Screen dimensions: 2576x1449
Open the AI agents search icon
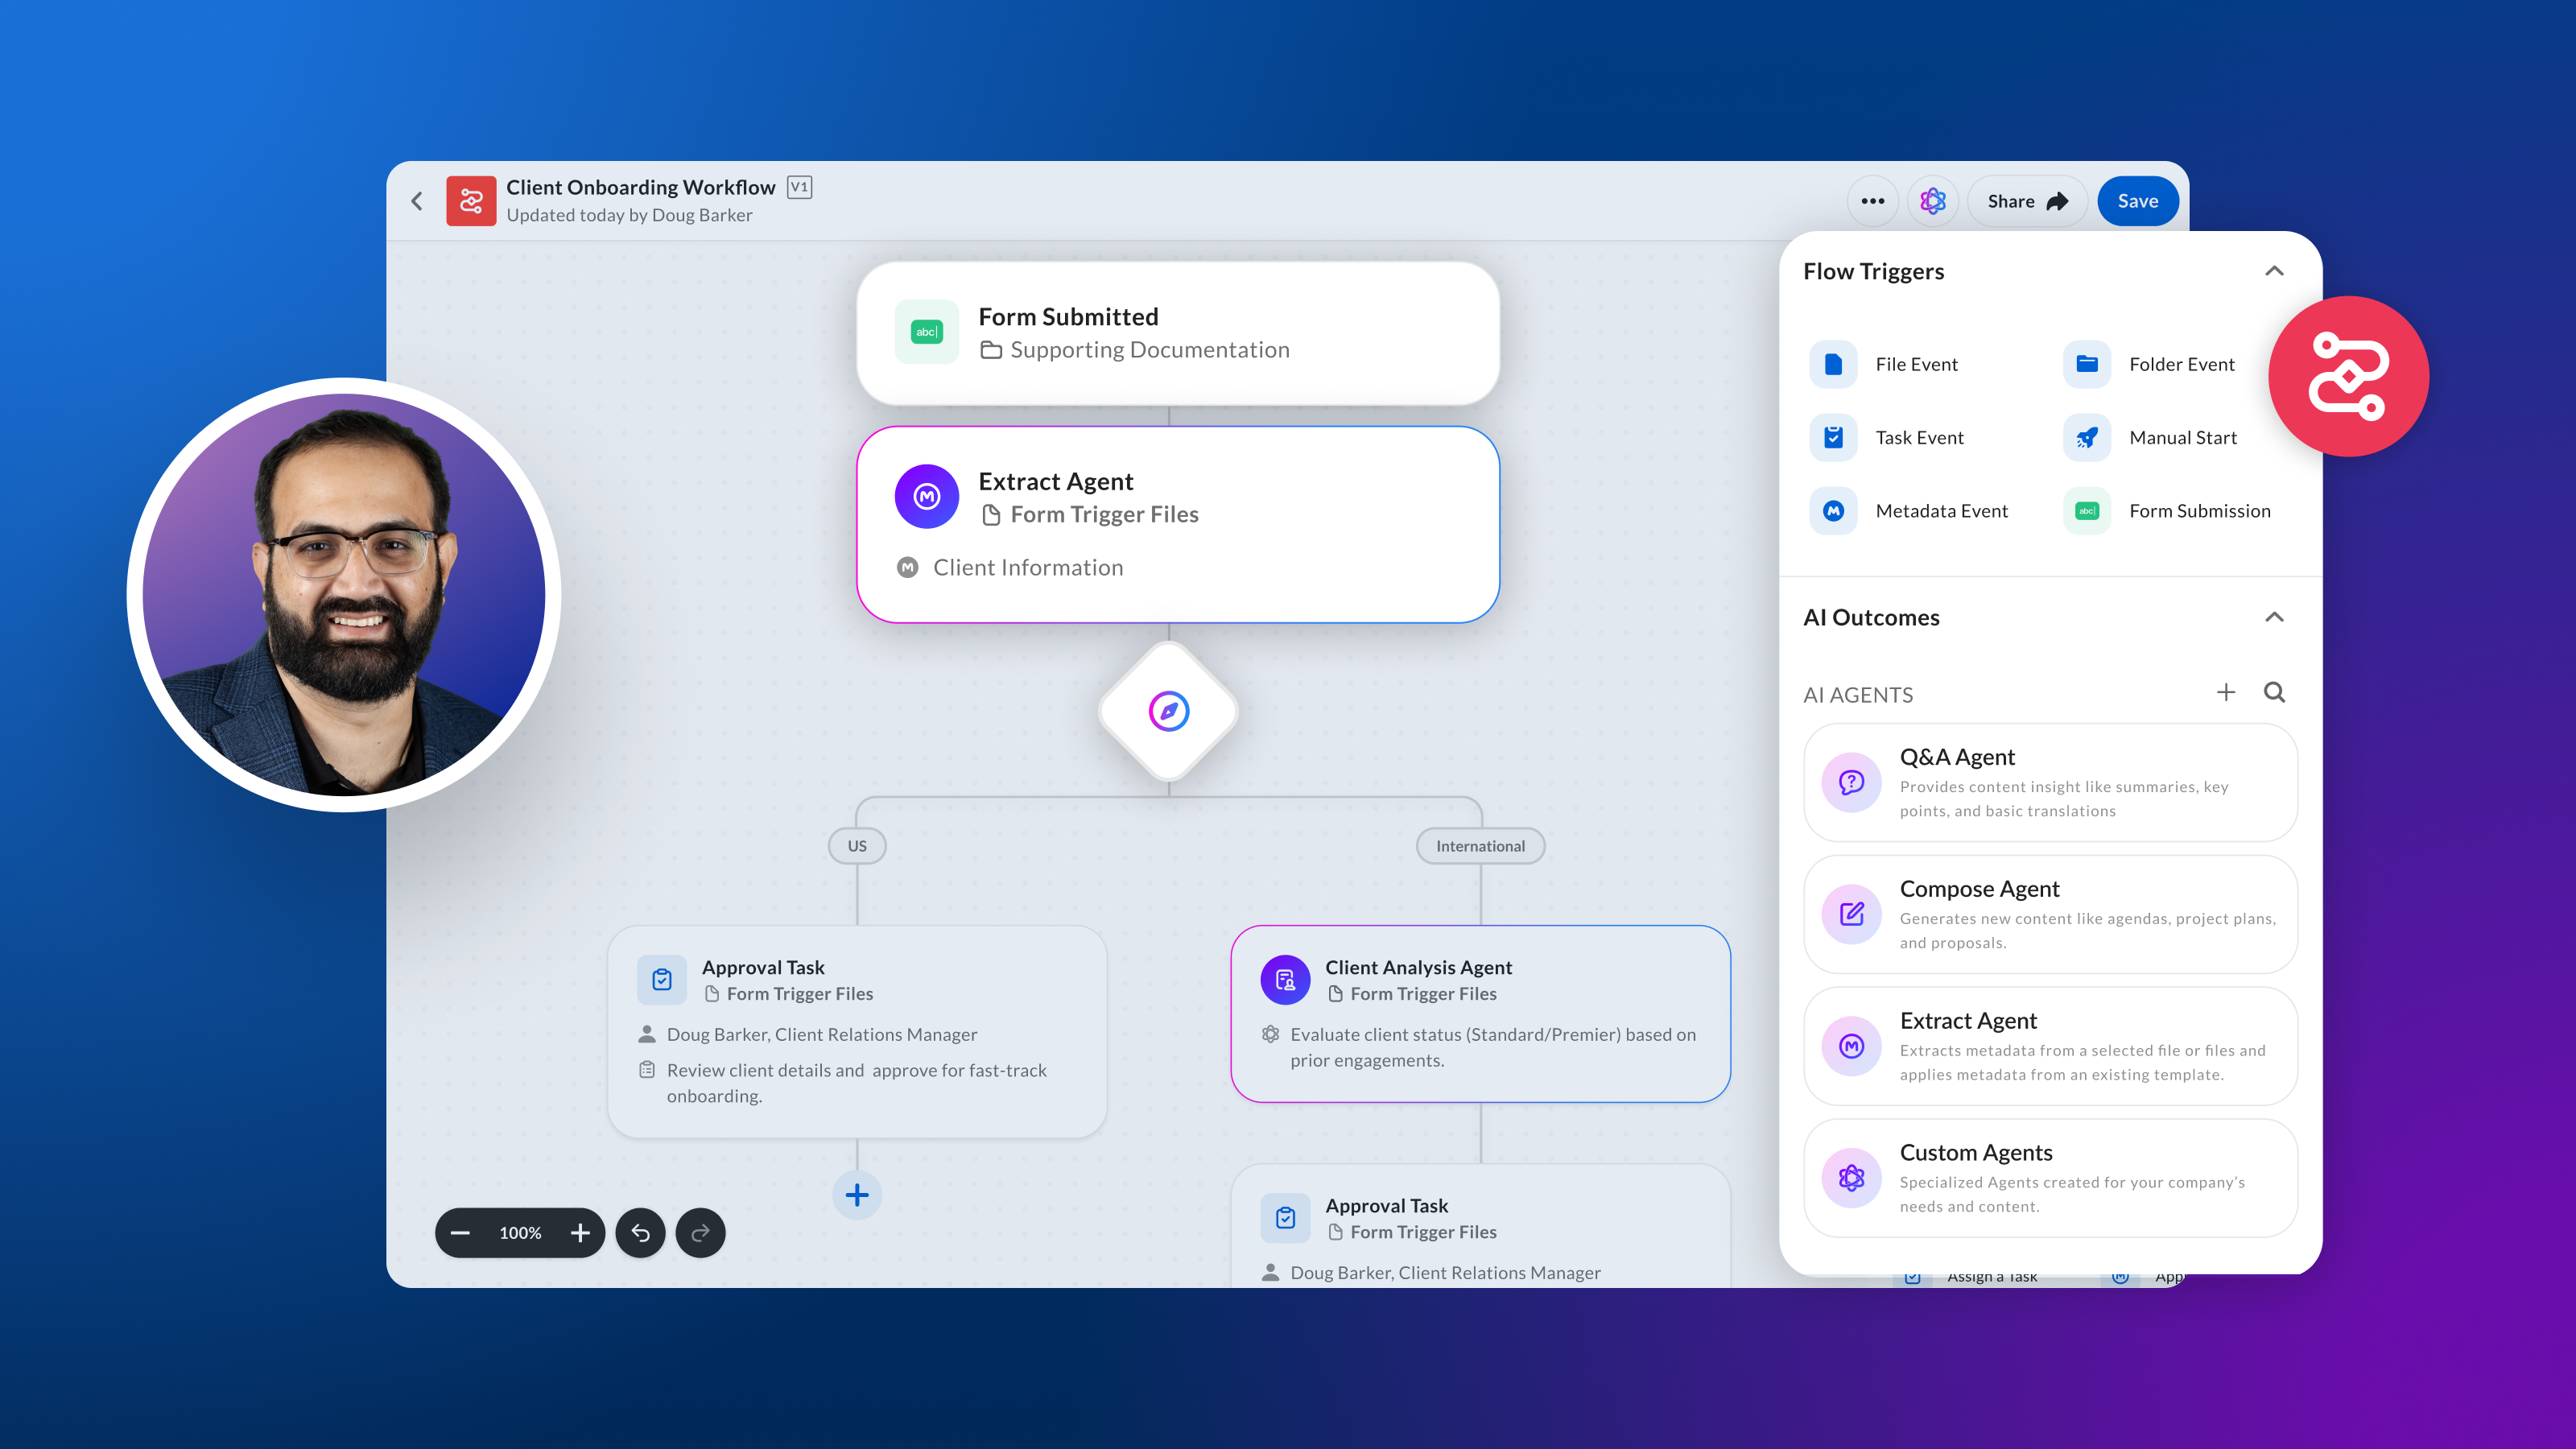click(2274, 692)
